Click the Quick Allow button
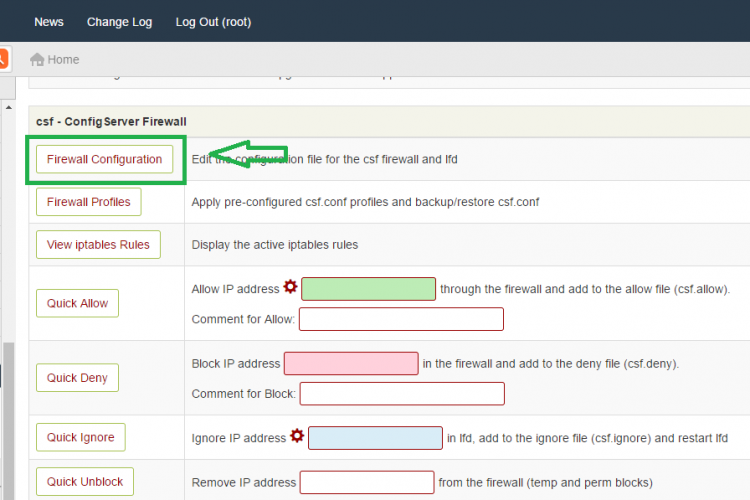Image resolution: width=750 pixels, height=500 pixels. coord(77,303)
